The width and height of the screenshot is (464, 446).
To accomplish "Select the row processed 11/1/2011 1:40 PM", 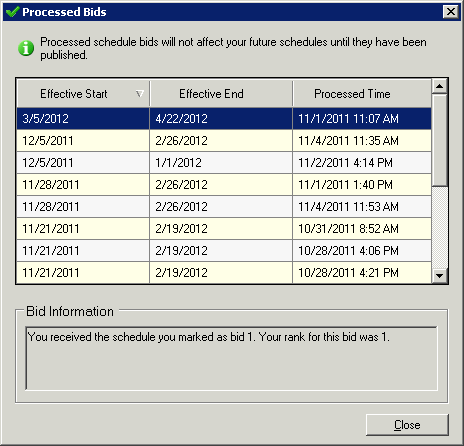I will tap(224, 185).
